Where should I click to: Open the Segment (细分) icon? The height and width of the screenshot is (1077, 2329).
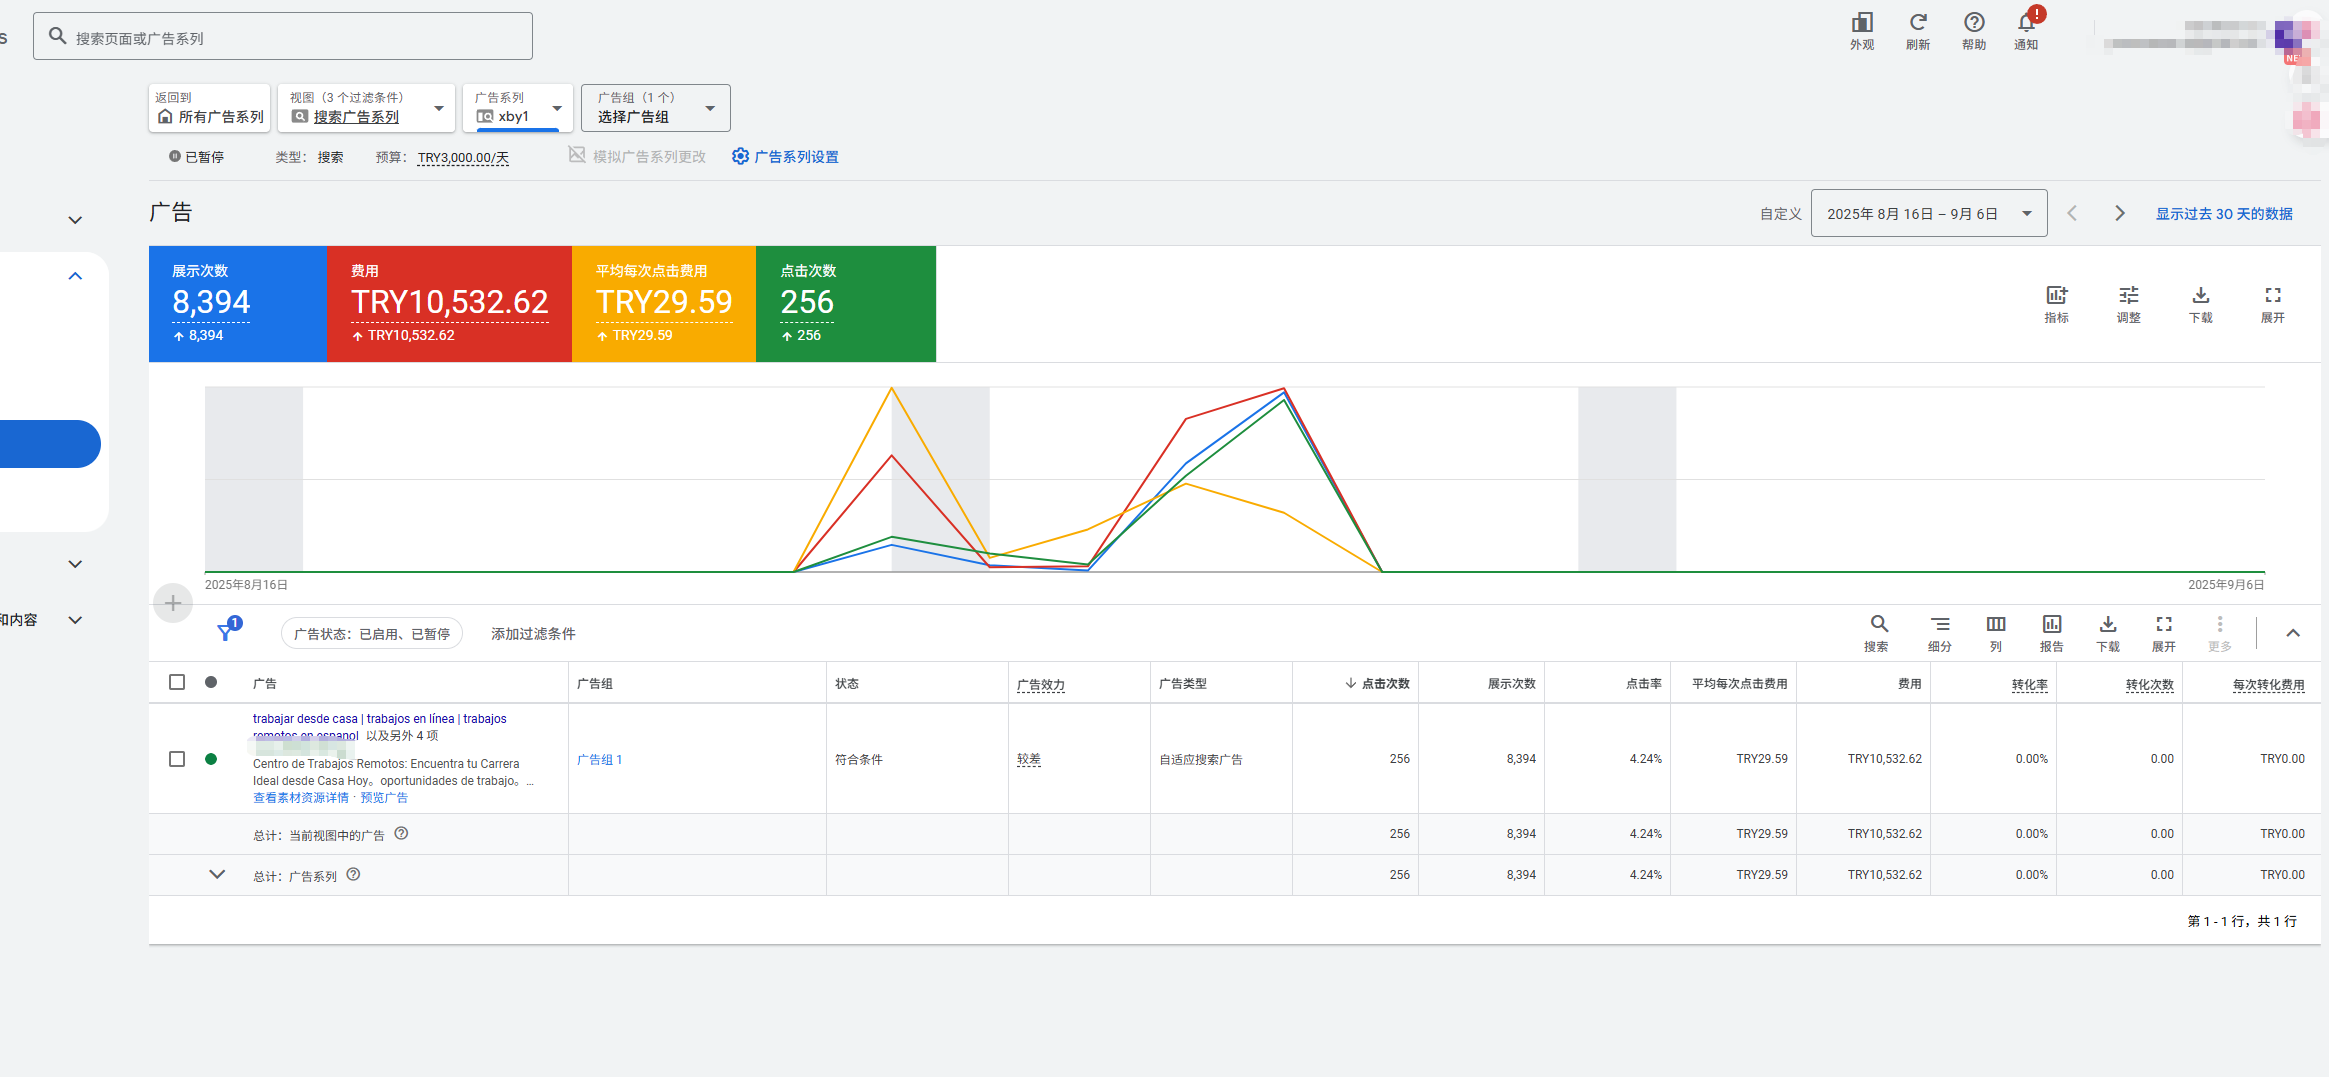point(1939,625)
